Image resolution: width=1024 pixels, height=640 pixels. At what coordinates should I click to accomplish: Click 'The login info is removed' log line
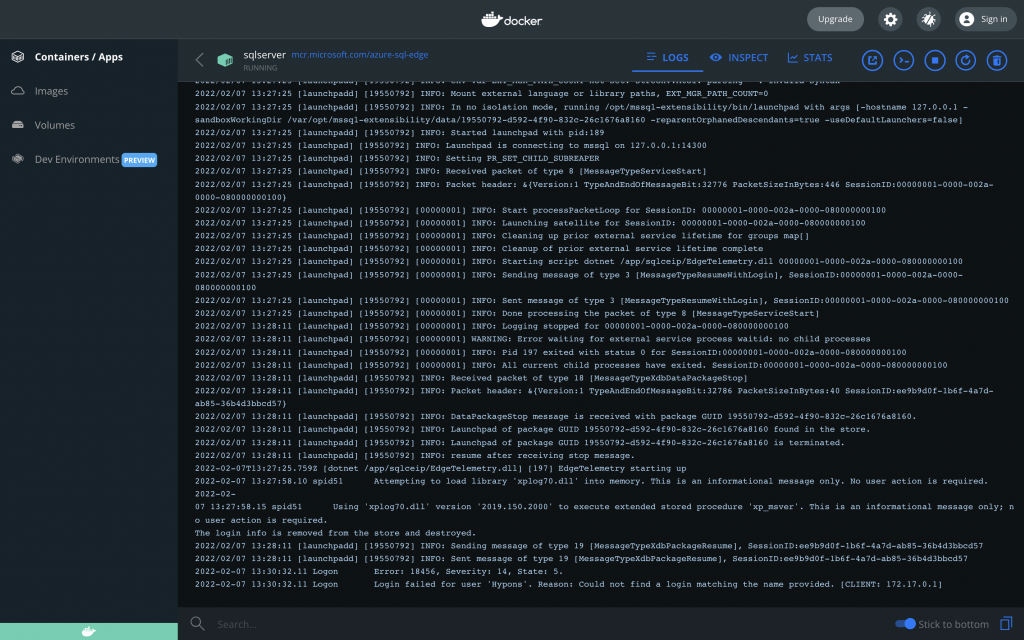pos(335,533)
